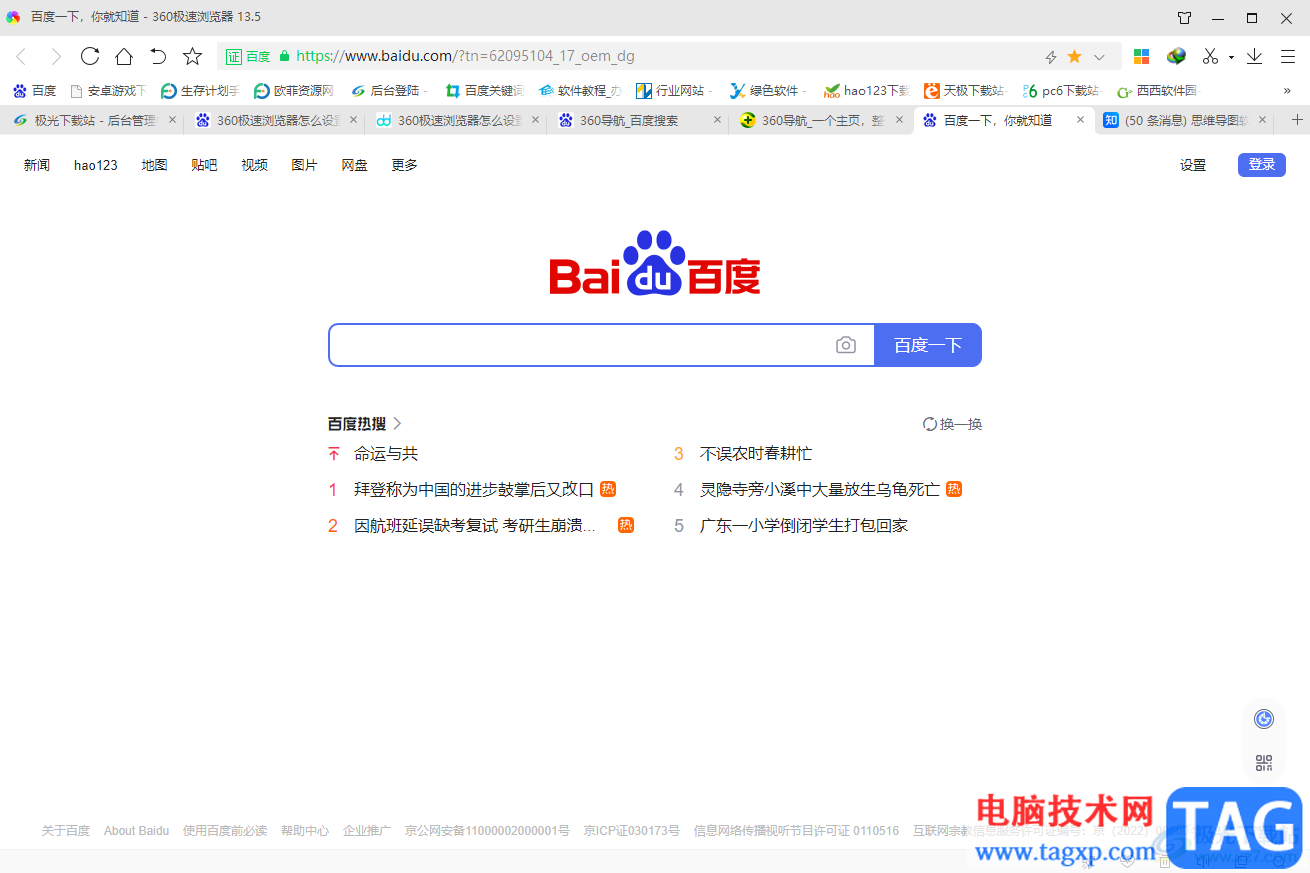Switch to the 极光下载站 - 后台管理 tab

91,120
